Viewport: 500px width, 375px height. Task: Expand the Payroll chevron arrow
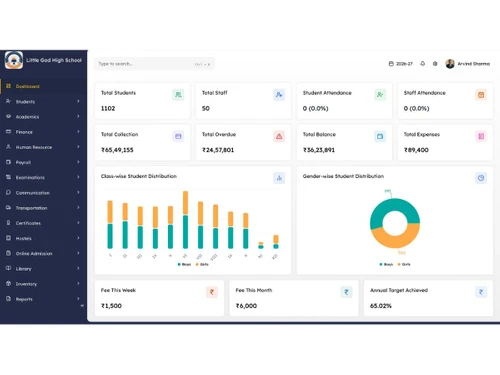point(78,162)
